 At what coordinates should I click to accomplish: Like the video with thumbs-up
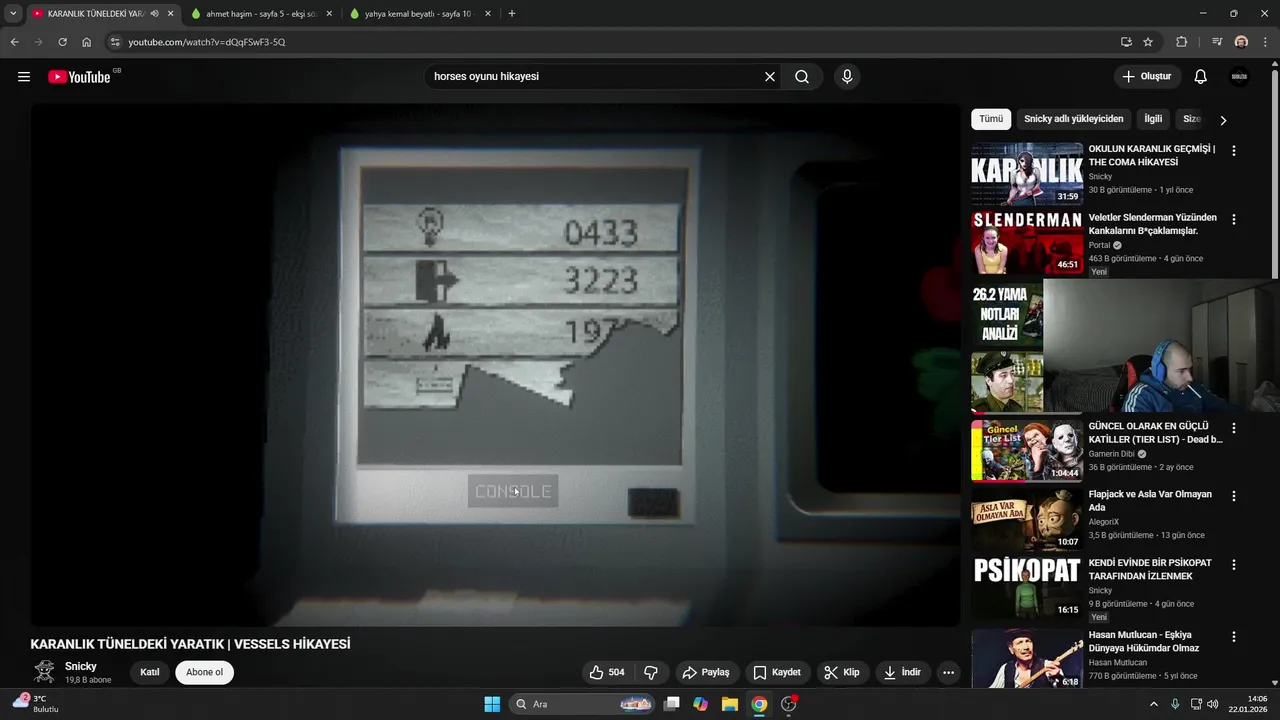click(x=607, y=672)
